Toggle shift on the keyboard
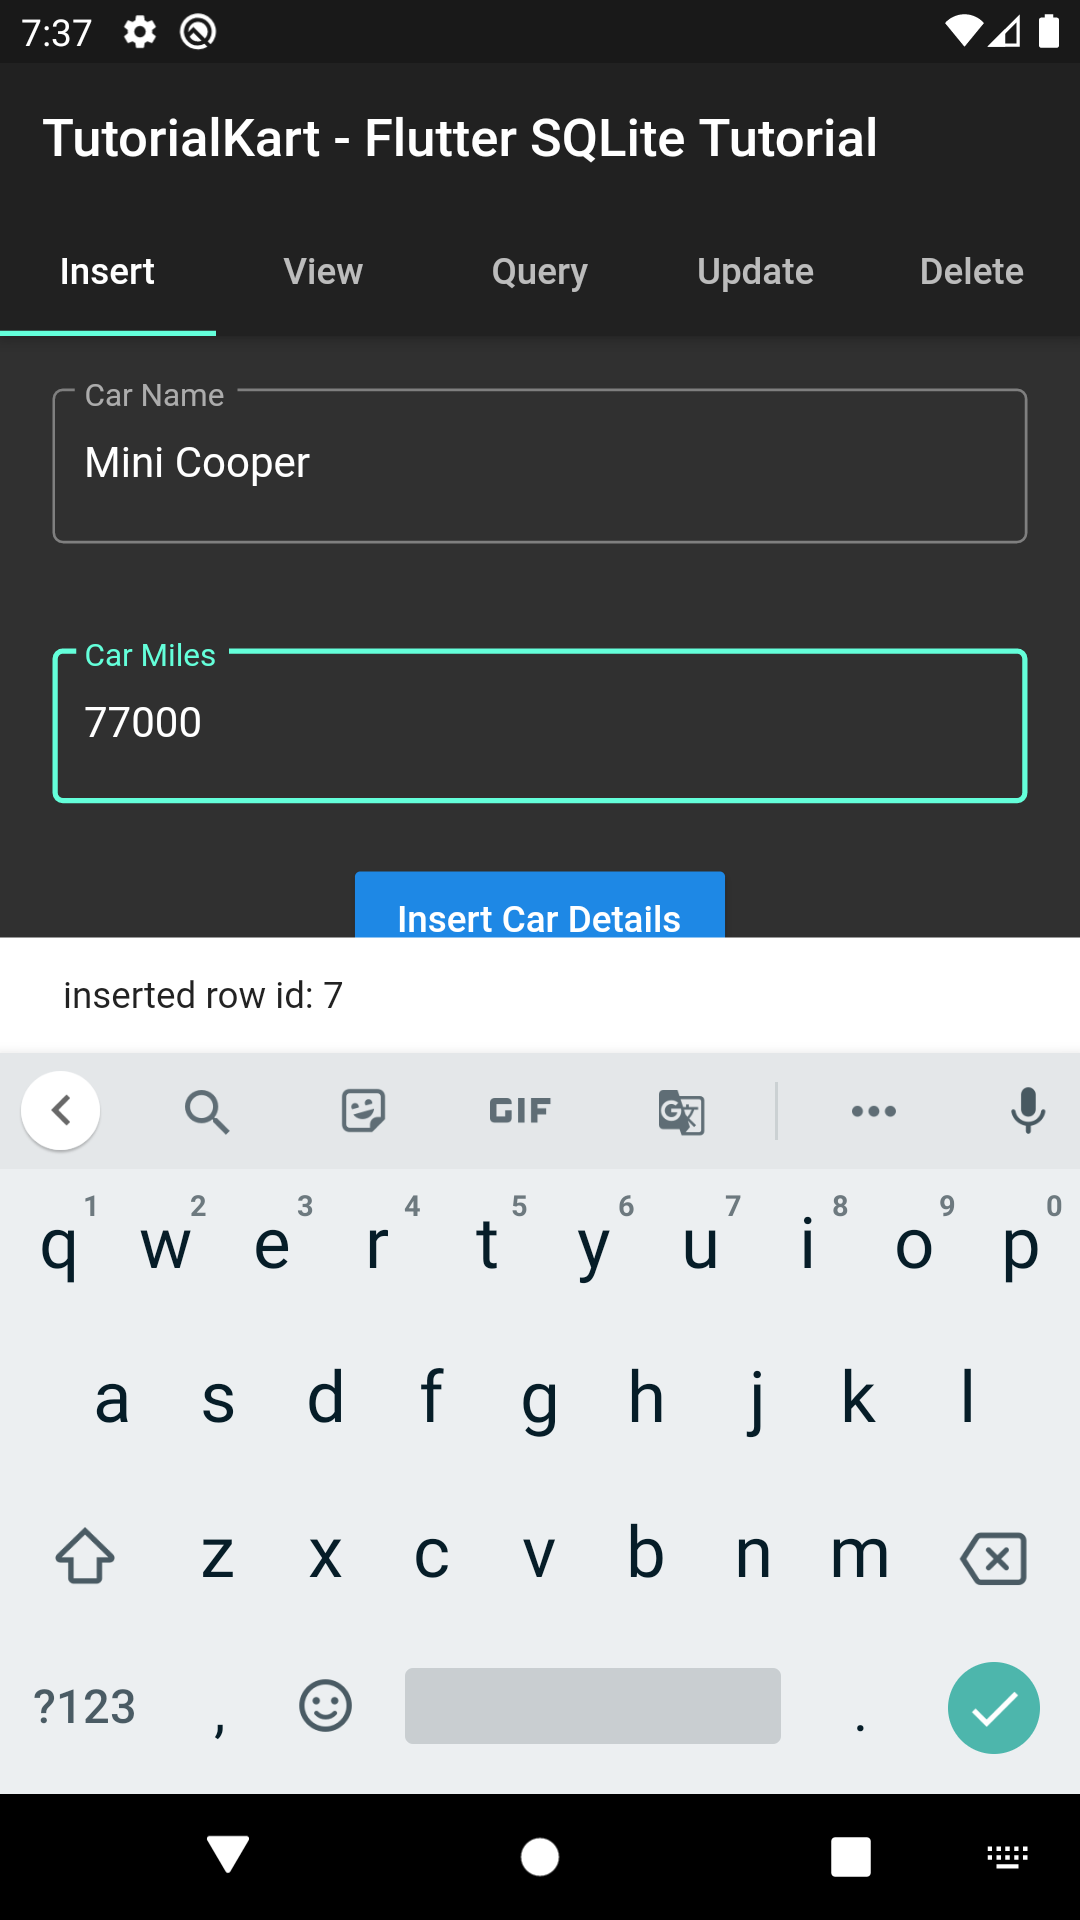Viewport: 1080px width, 1920px height. (85, 1556)
